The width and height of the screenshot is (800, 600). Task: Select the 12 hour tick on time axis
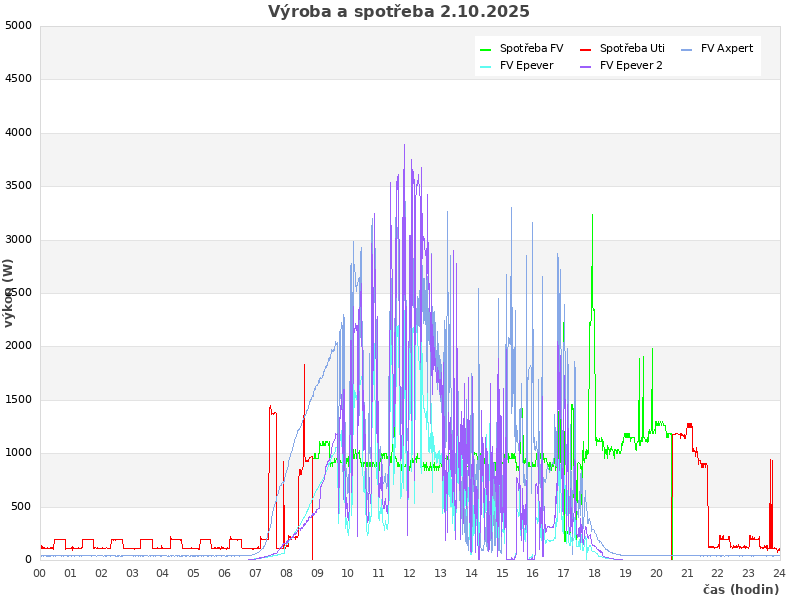point(410,573)
